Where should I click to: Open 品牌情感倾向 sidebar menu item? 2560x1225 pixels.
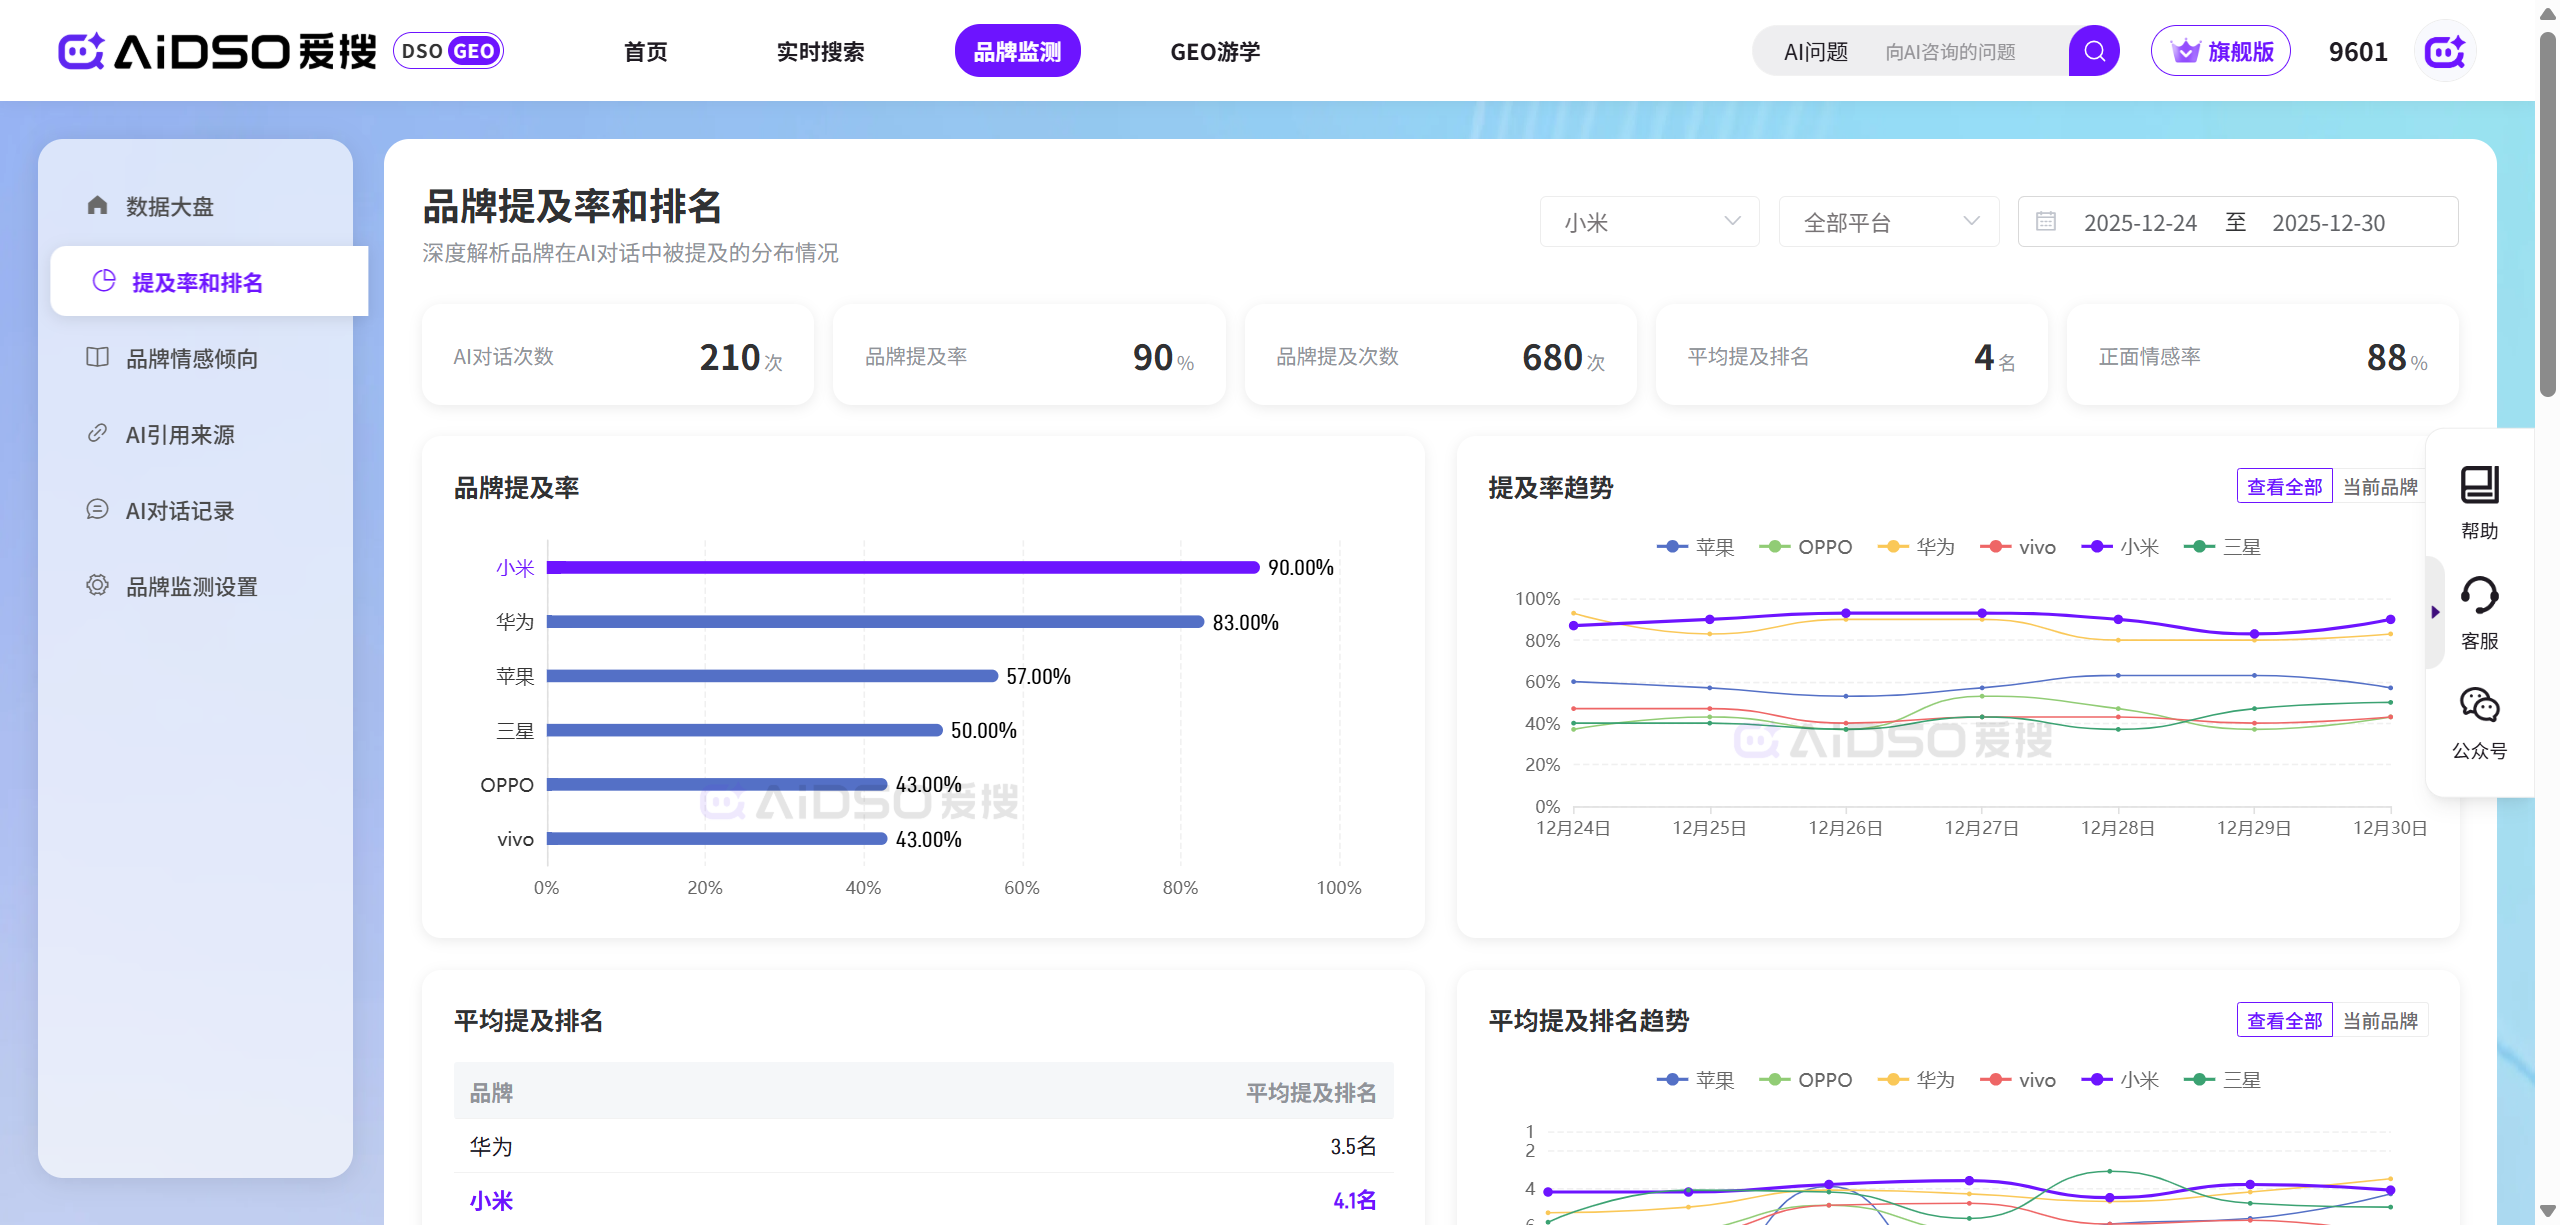pos(191,358)
